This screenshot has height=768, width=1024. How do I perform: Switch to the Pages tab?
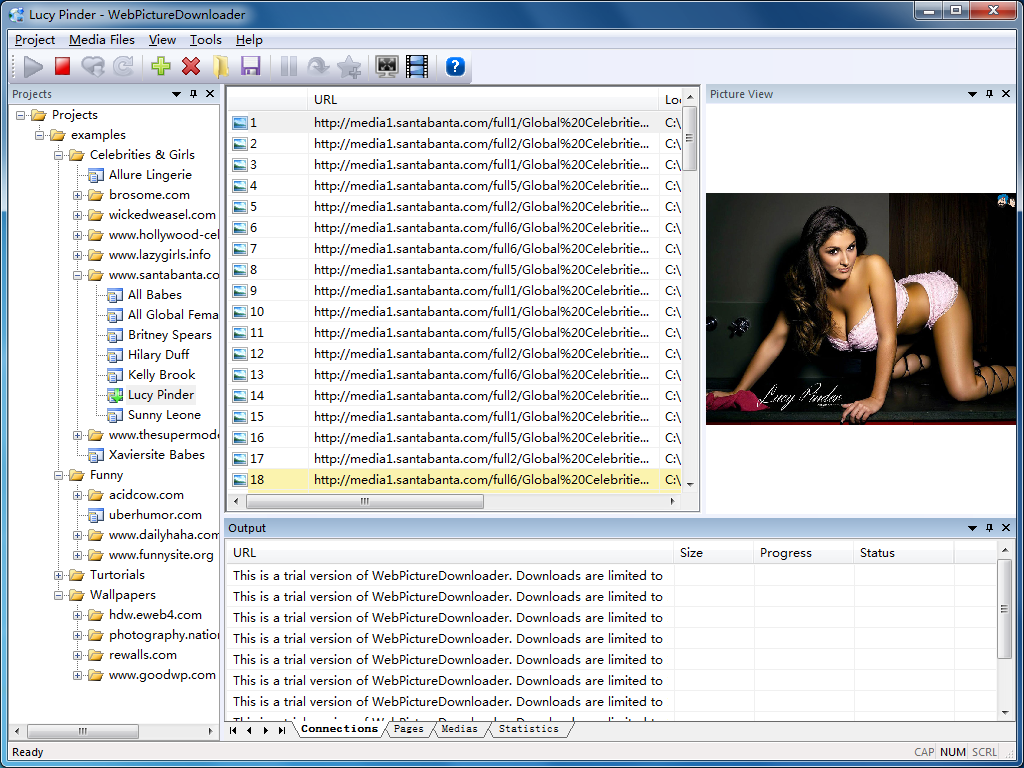[x=409, y=729]
